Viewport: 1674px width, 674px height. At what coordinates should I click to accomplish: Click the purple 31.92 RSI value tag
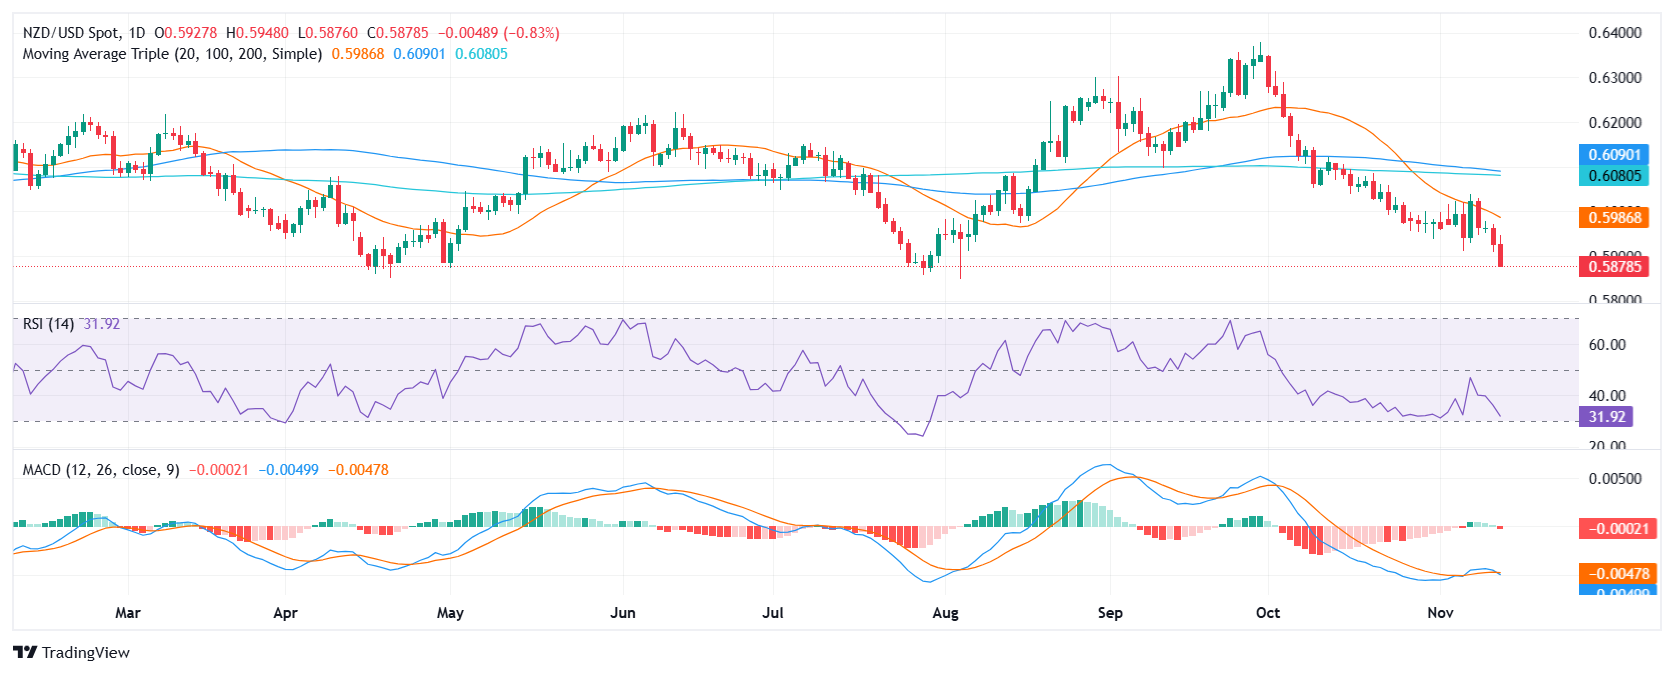pyautogui.click(x=1606, y=417)
